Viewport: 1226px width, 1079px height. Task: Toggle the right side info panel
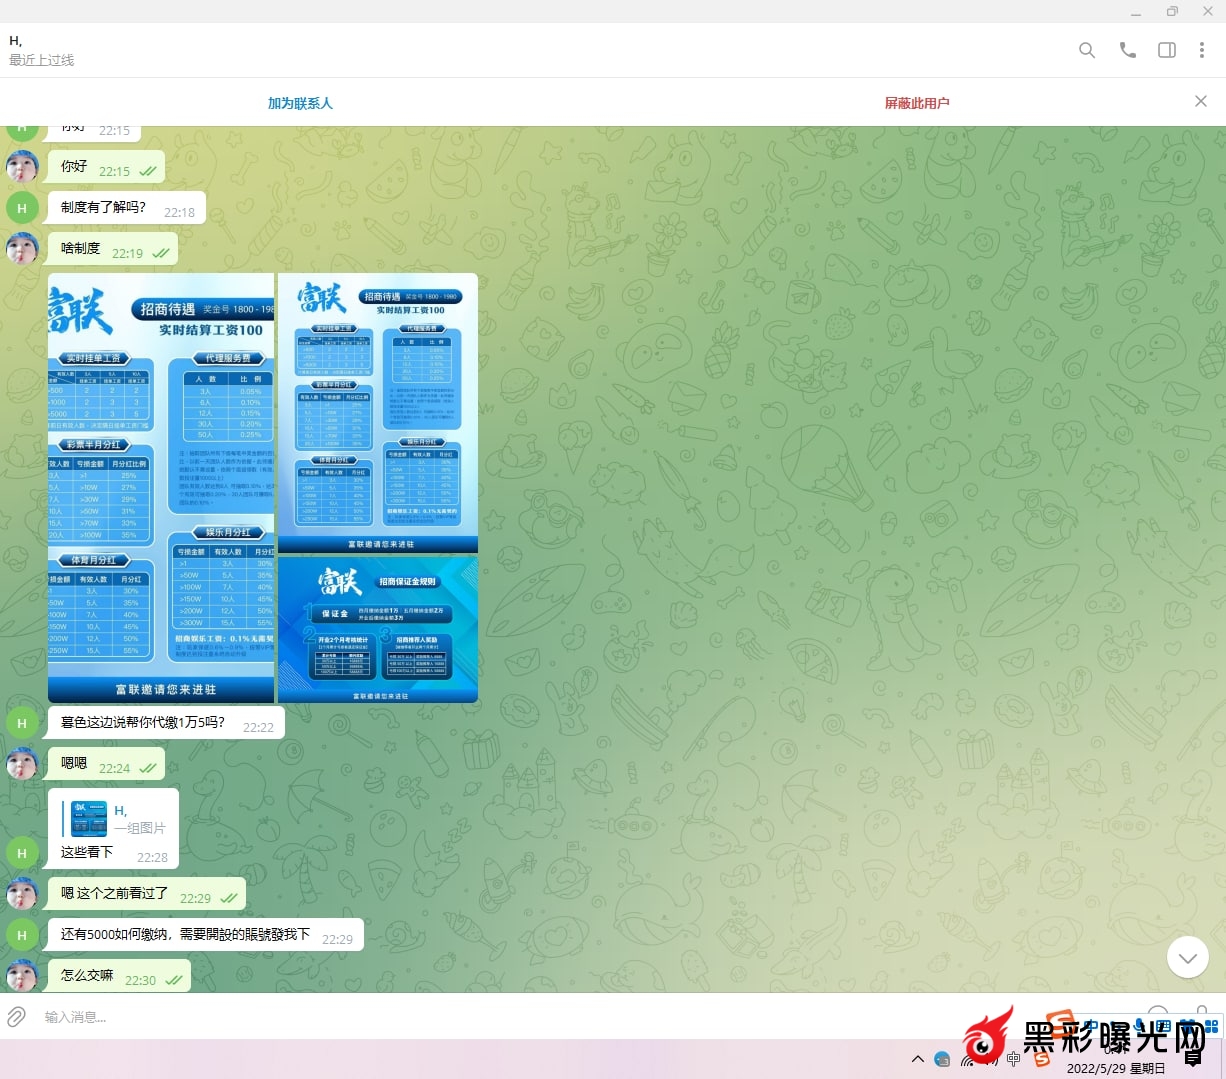1166,50
